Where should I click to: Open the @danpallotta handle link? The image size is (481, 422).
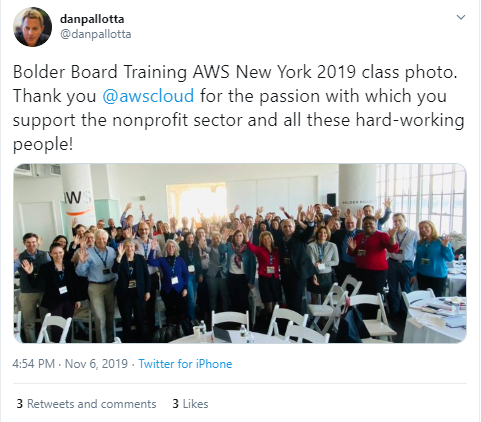point(95,34)
